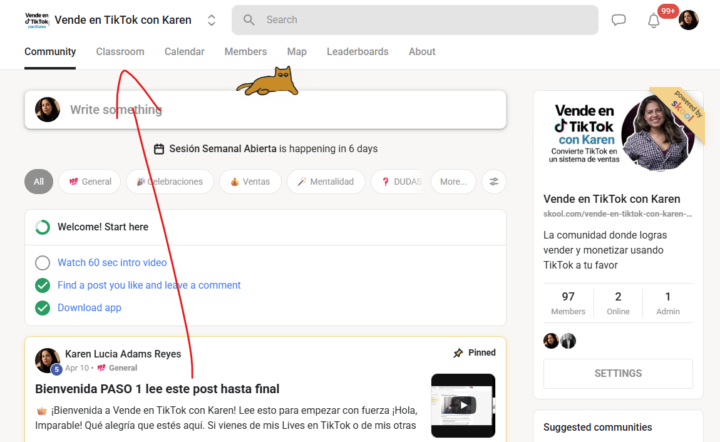The width and height of the screenshot is (720, 442).
Task: Open the chat messages icon
Action: pos(619,20)
